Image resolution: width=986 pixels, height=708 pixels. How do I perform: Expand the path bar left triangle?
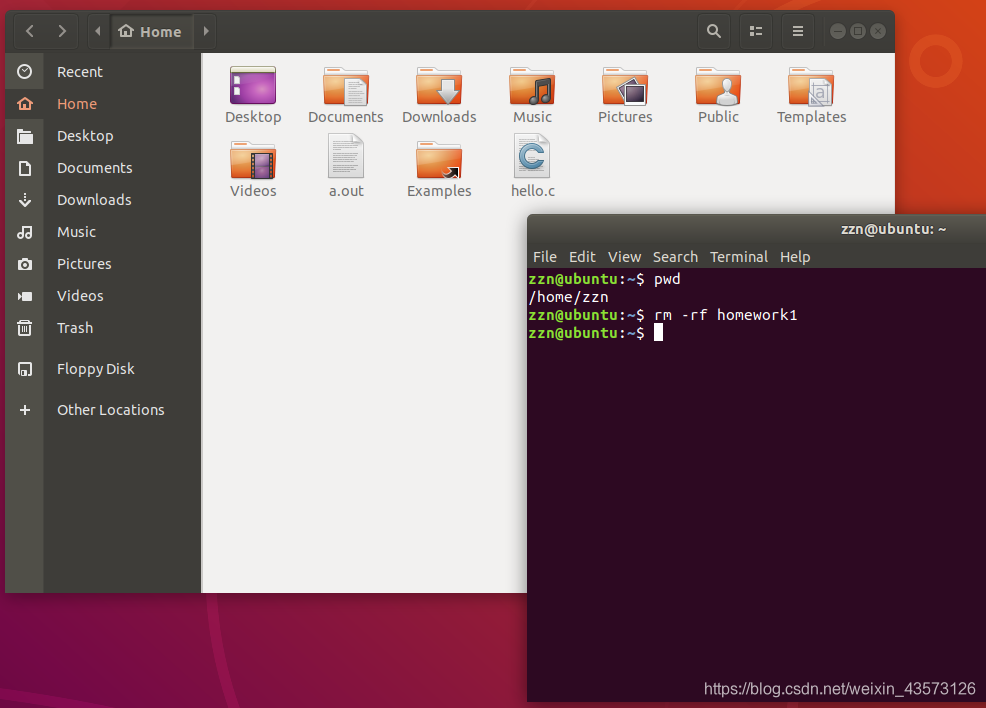[x=97, y=31]
